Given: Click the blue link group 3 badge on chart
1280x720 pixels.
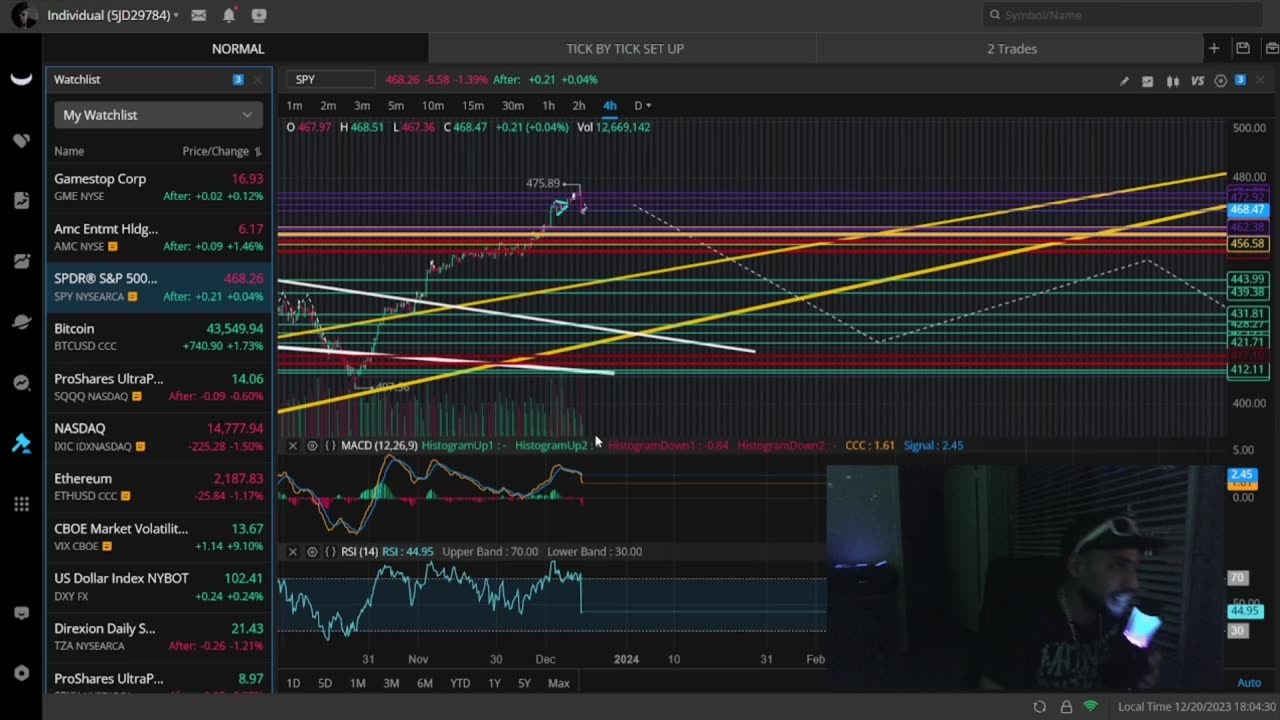Looking at the screenshot, I should coord(1240,80).
